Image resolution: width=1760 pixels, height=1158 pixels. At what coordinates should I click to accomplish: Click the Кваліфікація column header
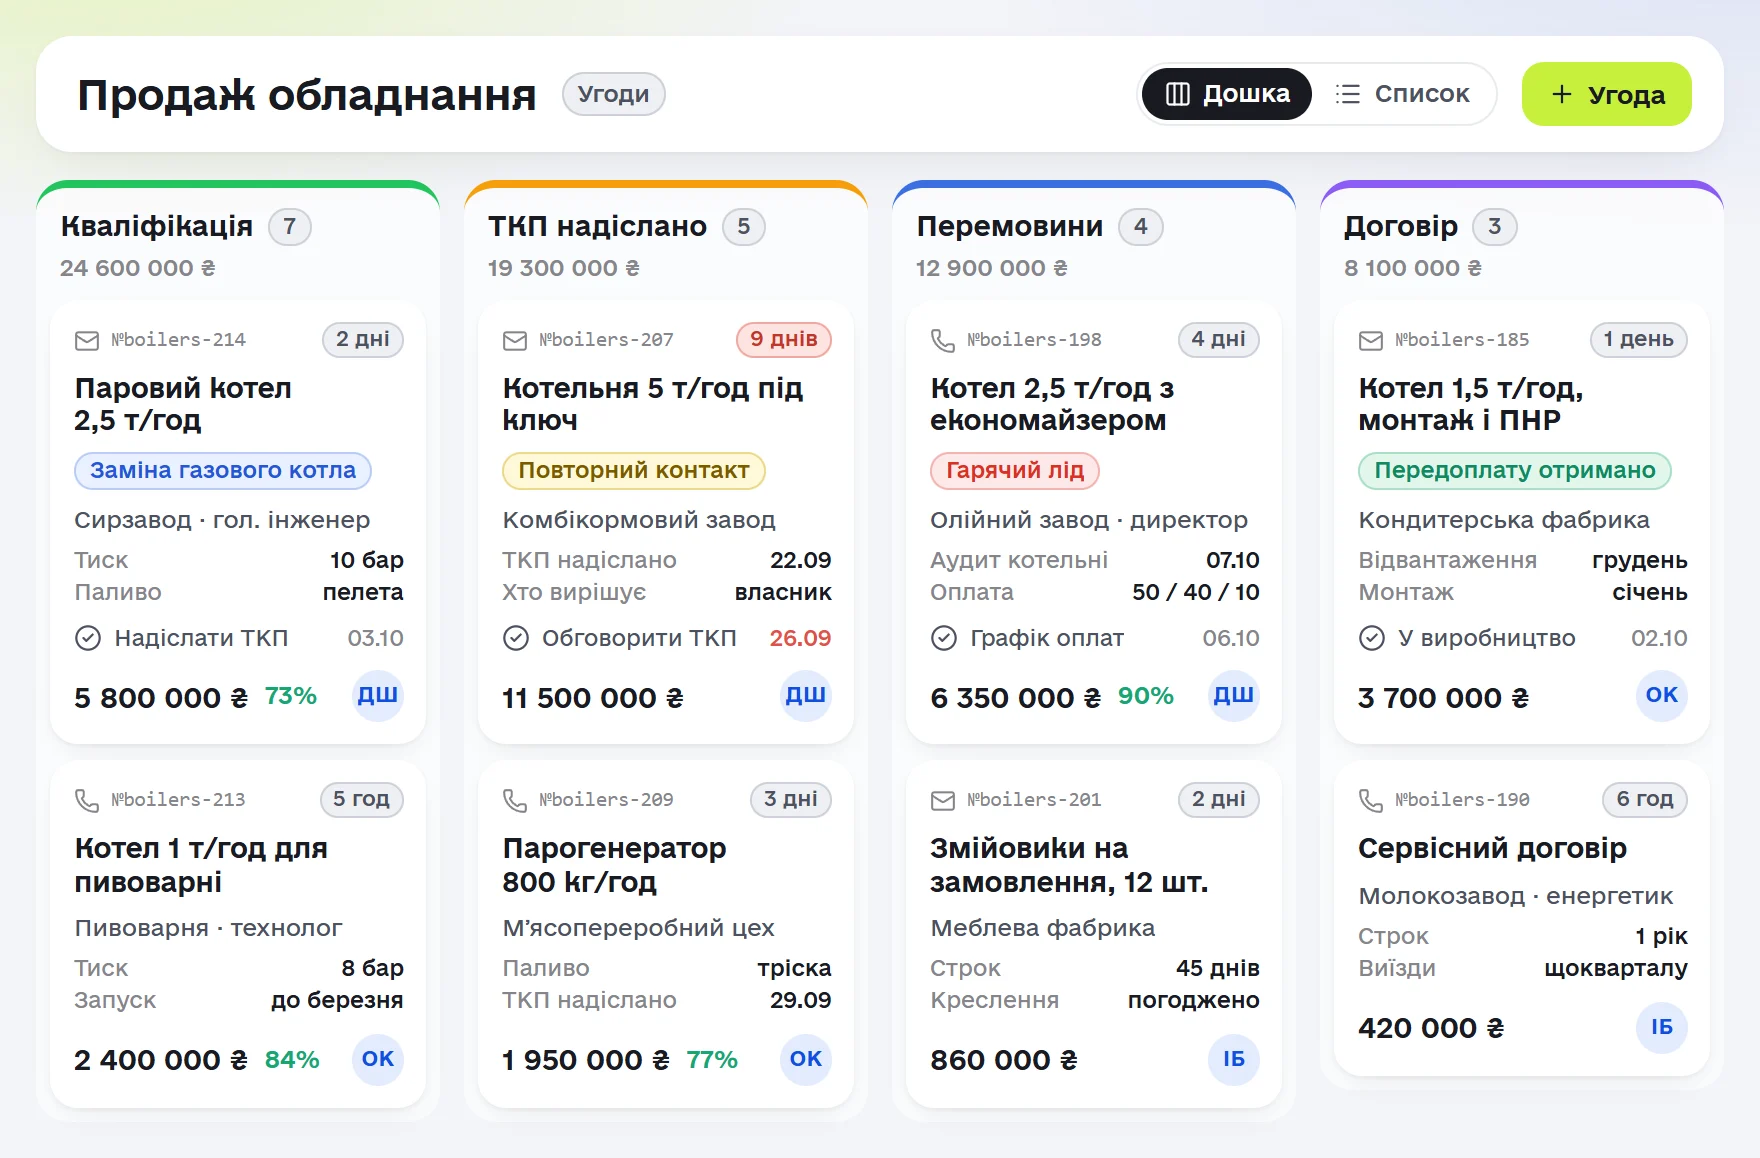coord(157,227)
